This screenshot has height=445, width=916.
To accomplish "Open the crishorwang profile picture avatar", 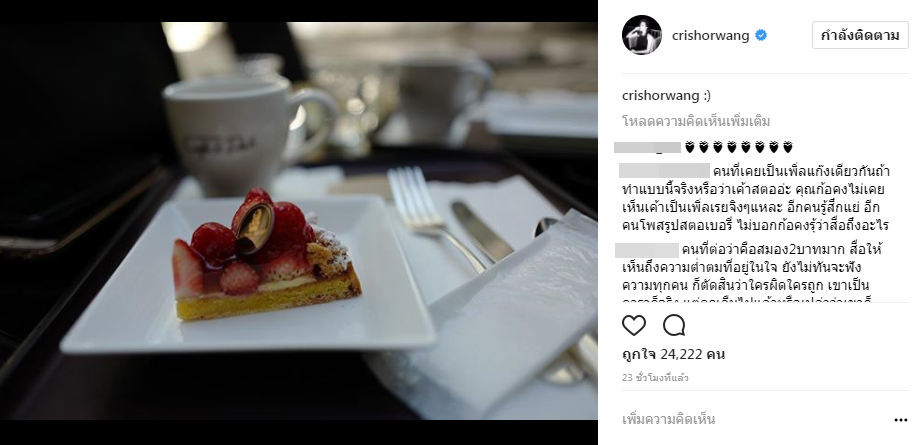I will pyautogui.click(x=641, y=35).
